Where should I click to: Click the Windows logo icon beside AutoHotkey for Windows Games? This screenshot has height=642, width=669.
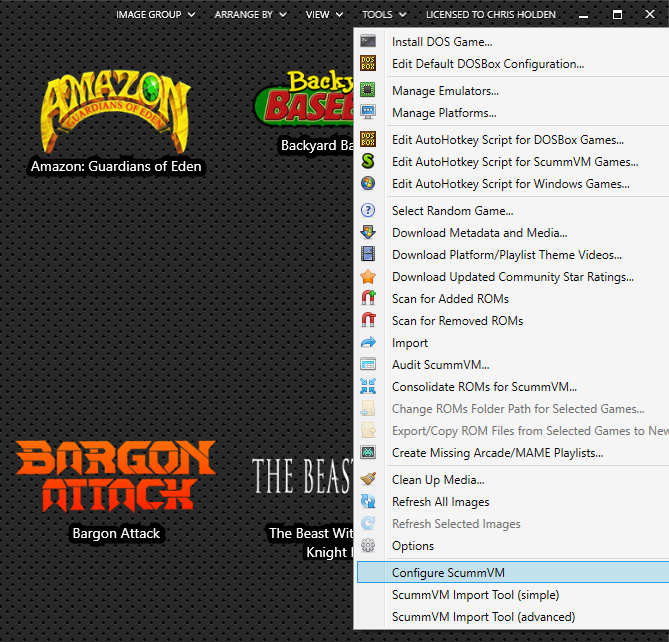coord(368,183)
